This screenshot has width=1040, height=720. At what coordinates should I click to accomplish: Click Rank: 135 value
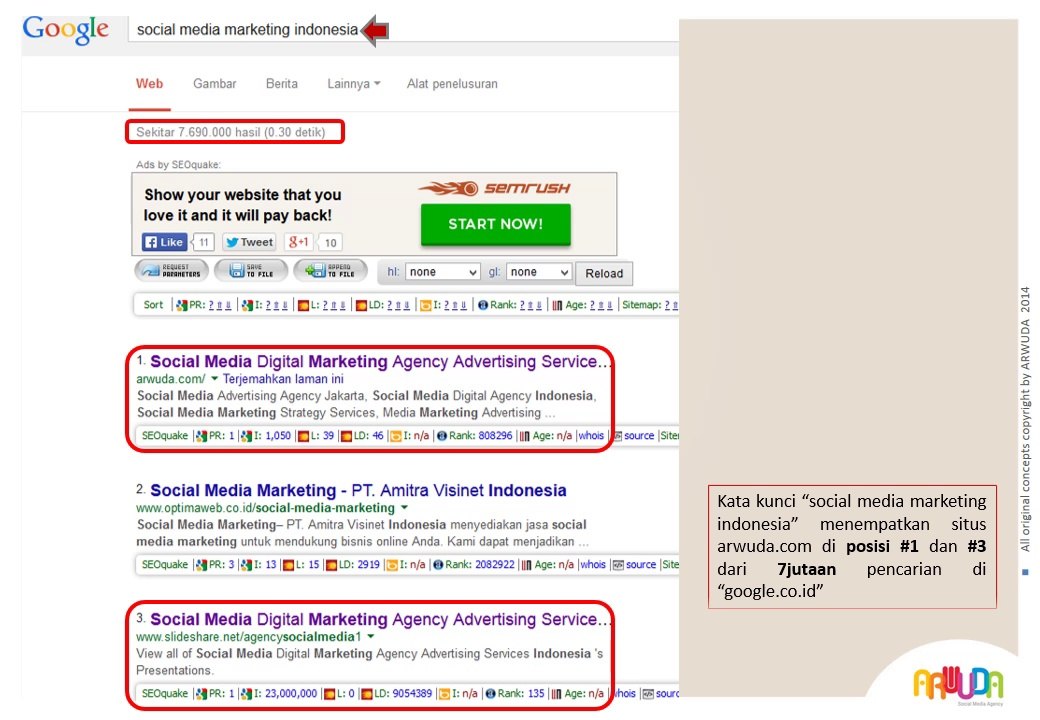[521, 693]
